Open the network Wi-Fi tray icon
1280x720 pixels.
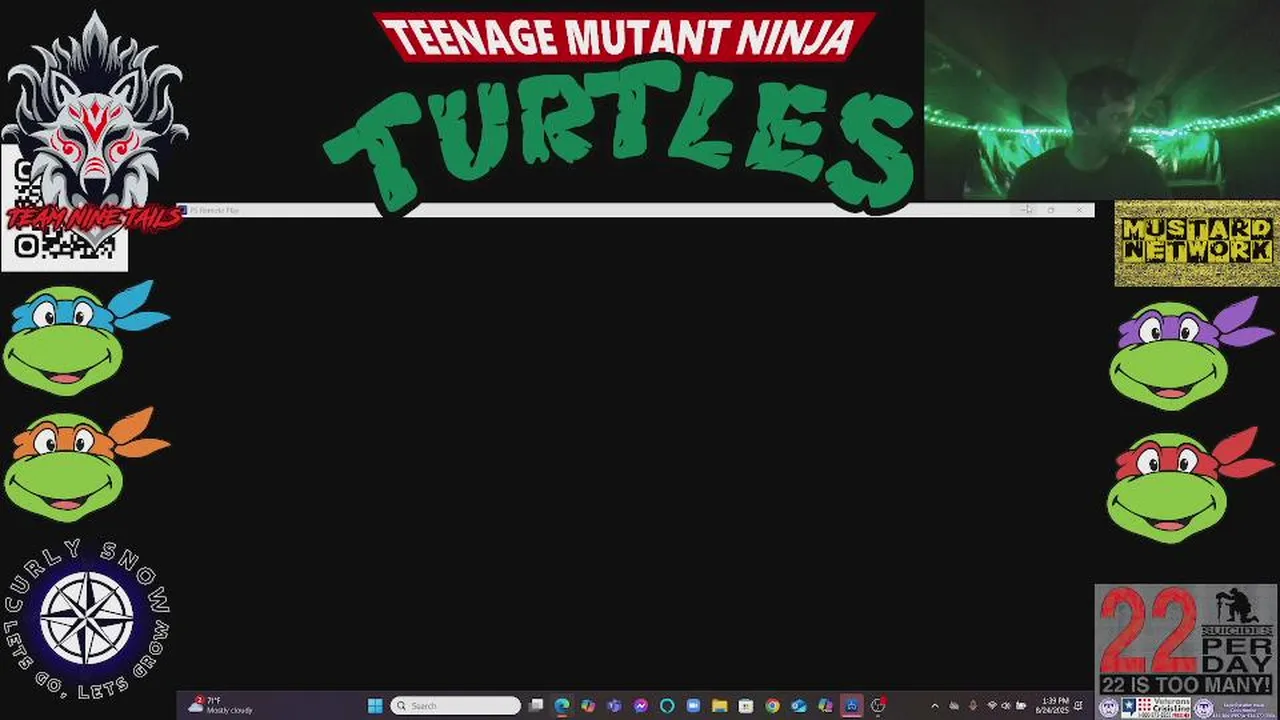[x=992, y=706]
